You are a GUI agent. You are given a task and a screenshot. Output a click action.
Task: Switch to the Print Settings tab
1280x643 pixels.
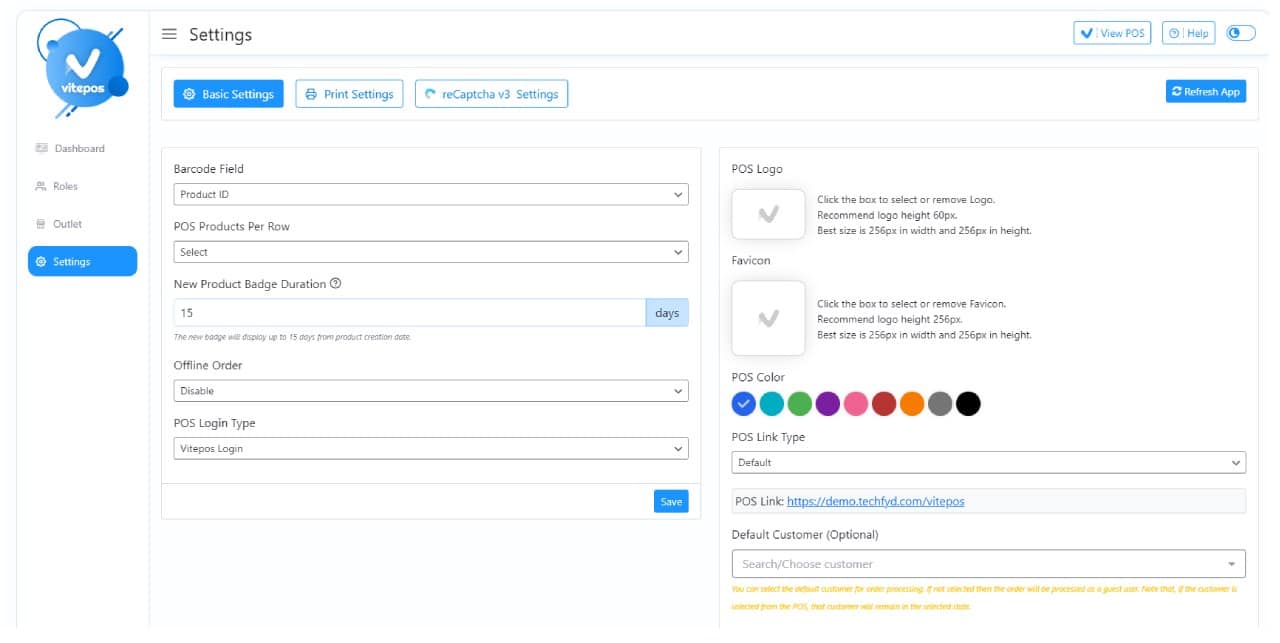click(x=349, y=93)
